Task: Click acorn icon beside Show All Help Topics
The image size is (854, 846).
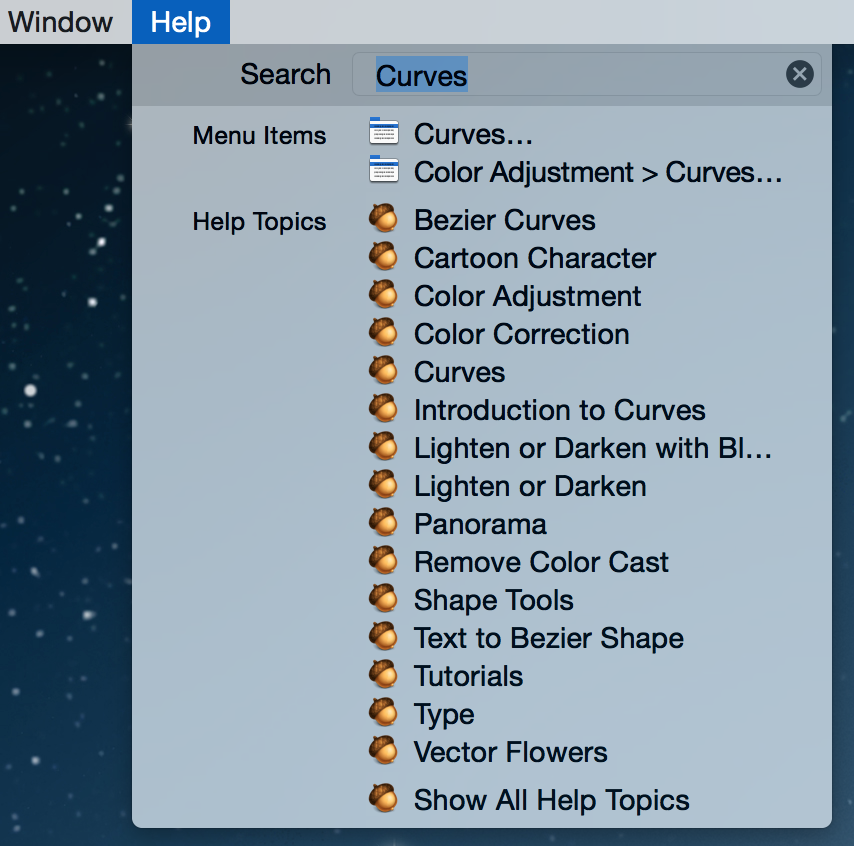Action: (x=383, y=798)
